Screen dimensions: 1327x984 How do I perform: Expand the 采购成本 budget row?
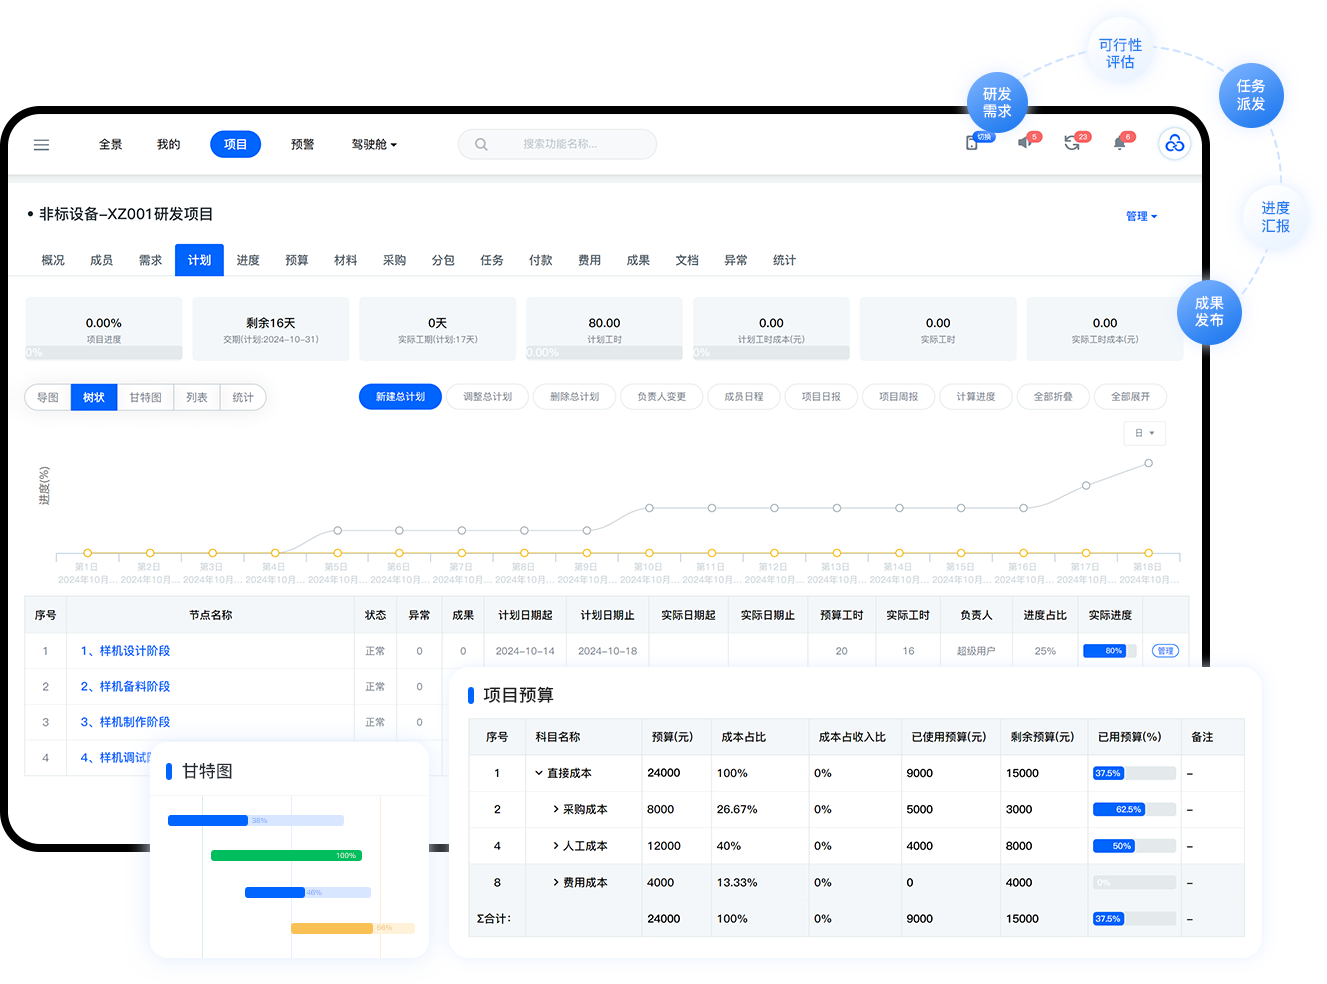pyautogui.click(x=556, y=809)
